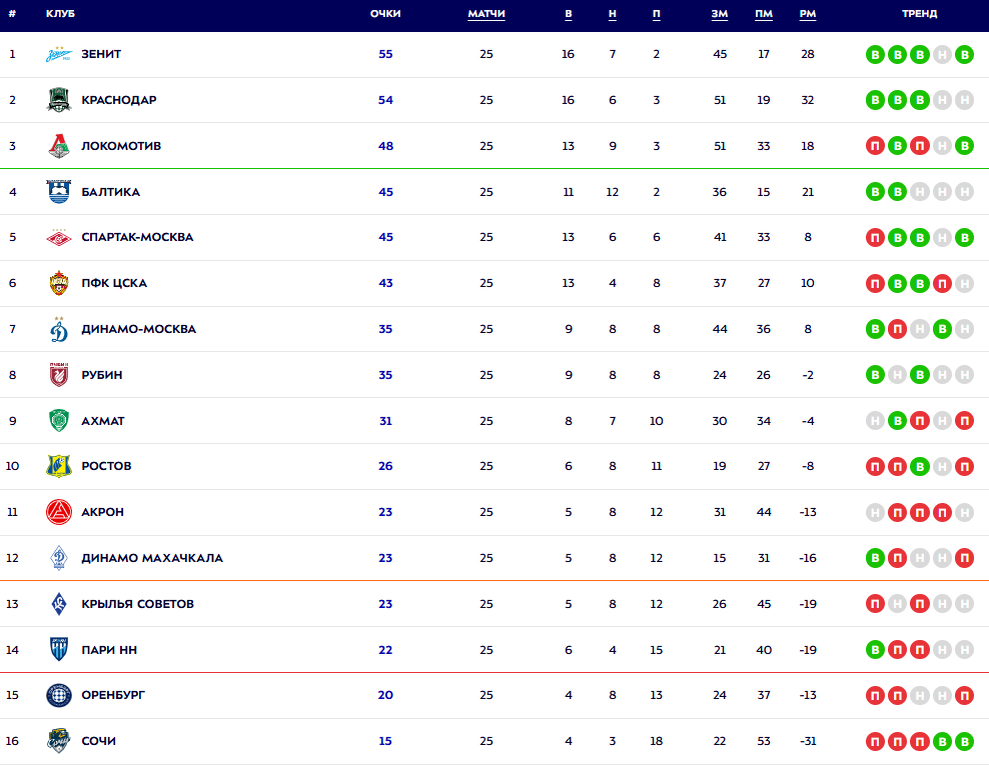The image size is (989, 765).
Task: Click the РМ goal difference header
Action: point(808,14)
